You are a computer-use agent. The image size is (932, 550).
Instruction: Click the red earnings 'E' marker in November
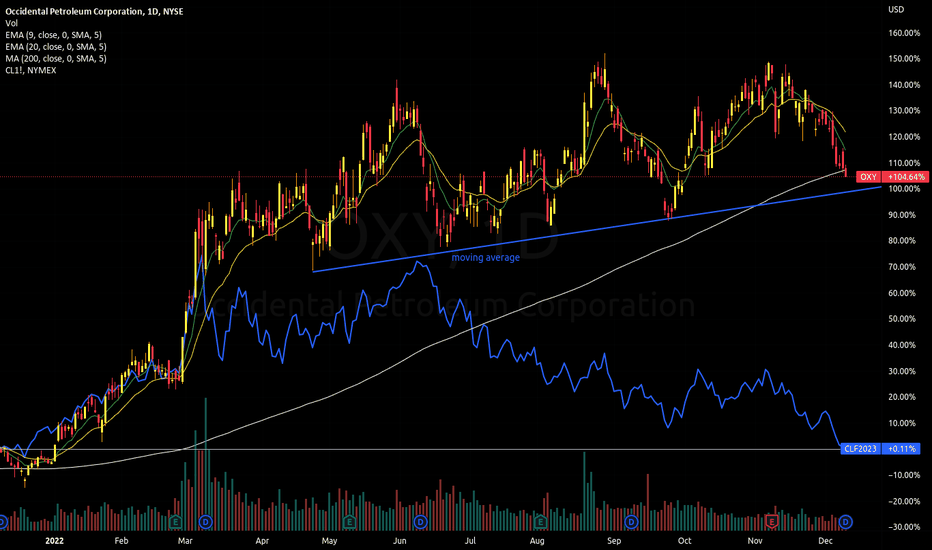click(x=772, y=521)
